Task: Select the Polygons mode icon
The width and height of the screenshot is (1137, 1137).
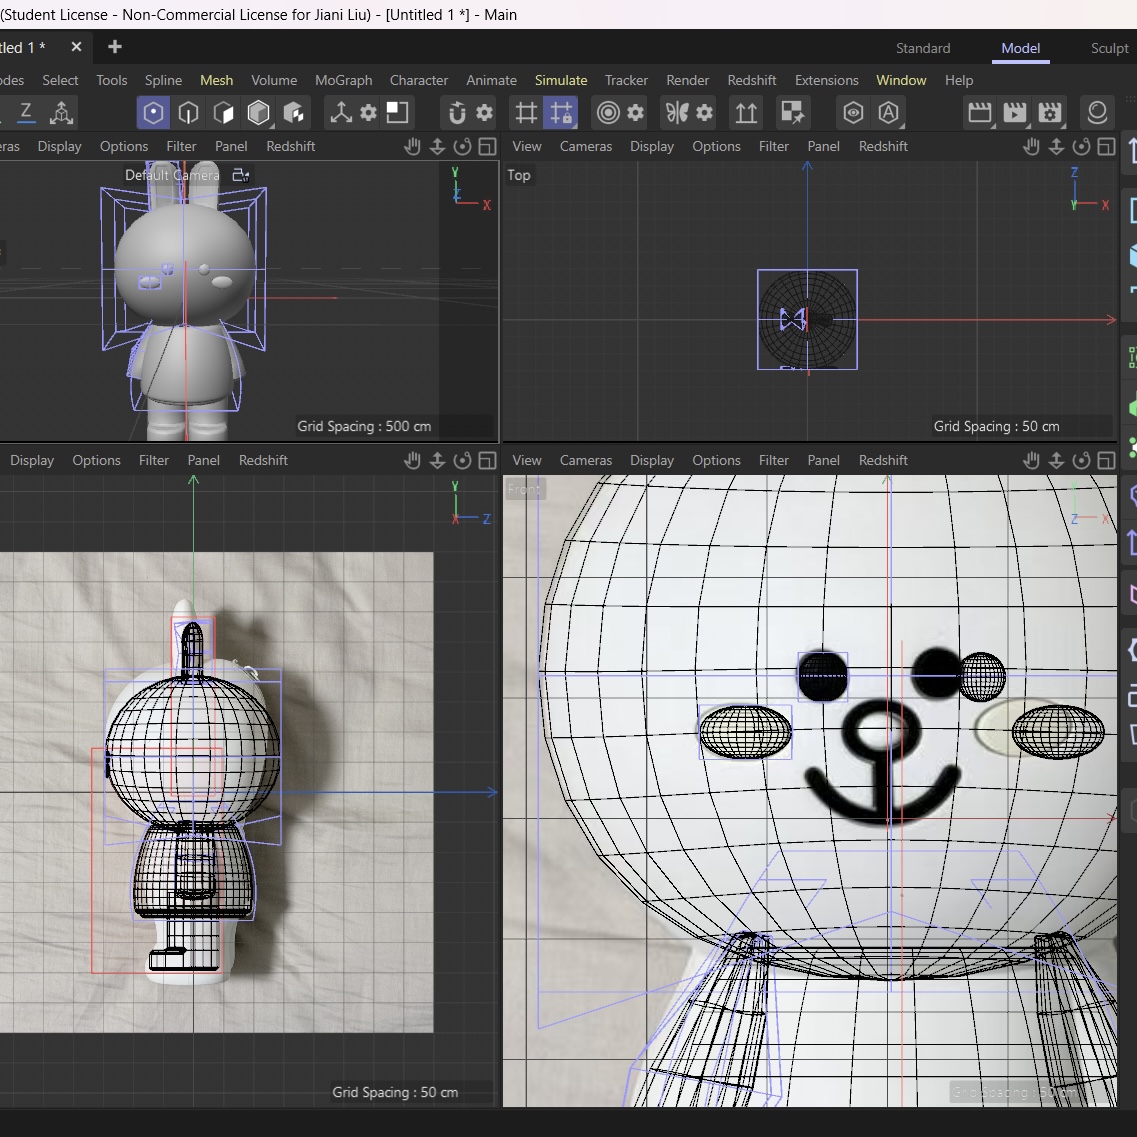Action: tap(223, 112)
